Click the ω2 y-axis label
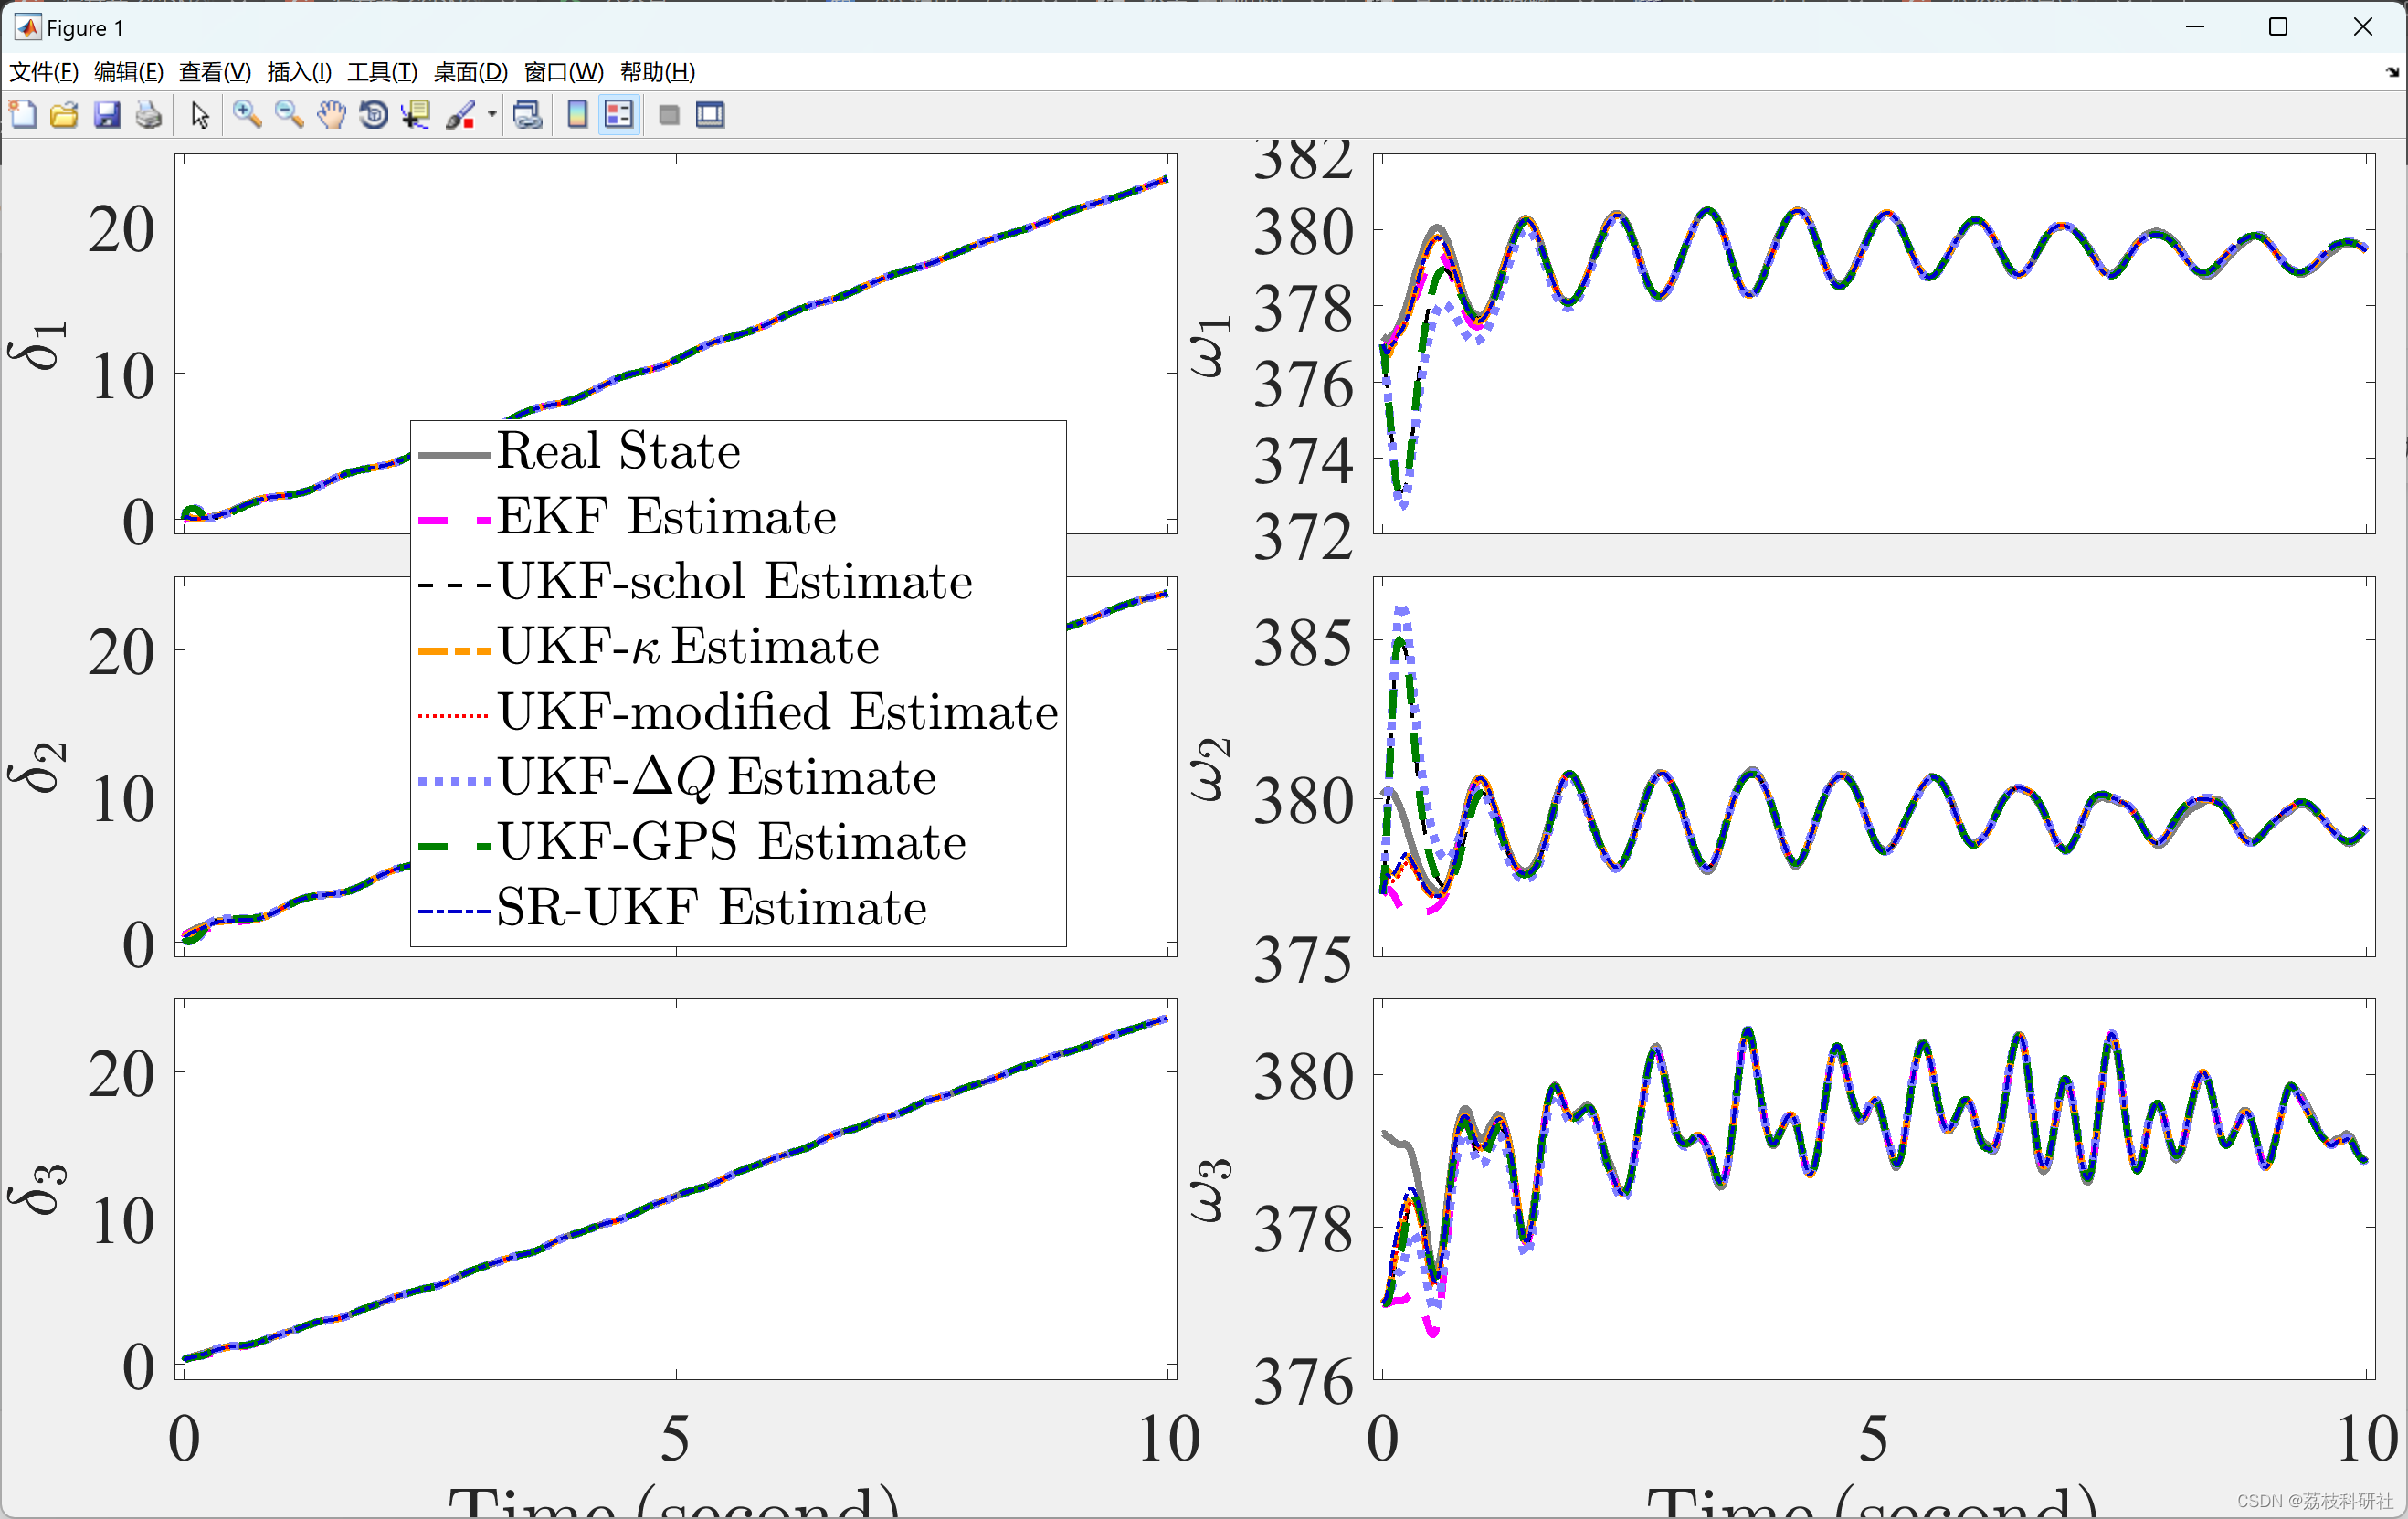This screenshot has height=1519, width=2408. coord(1212,770)
